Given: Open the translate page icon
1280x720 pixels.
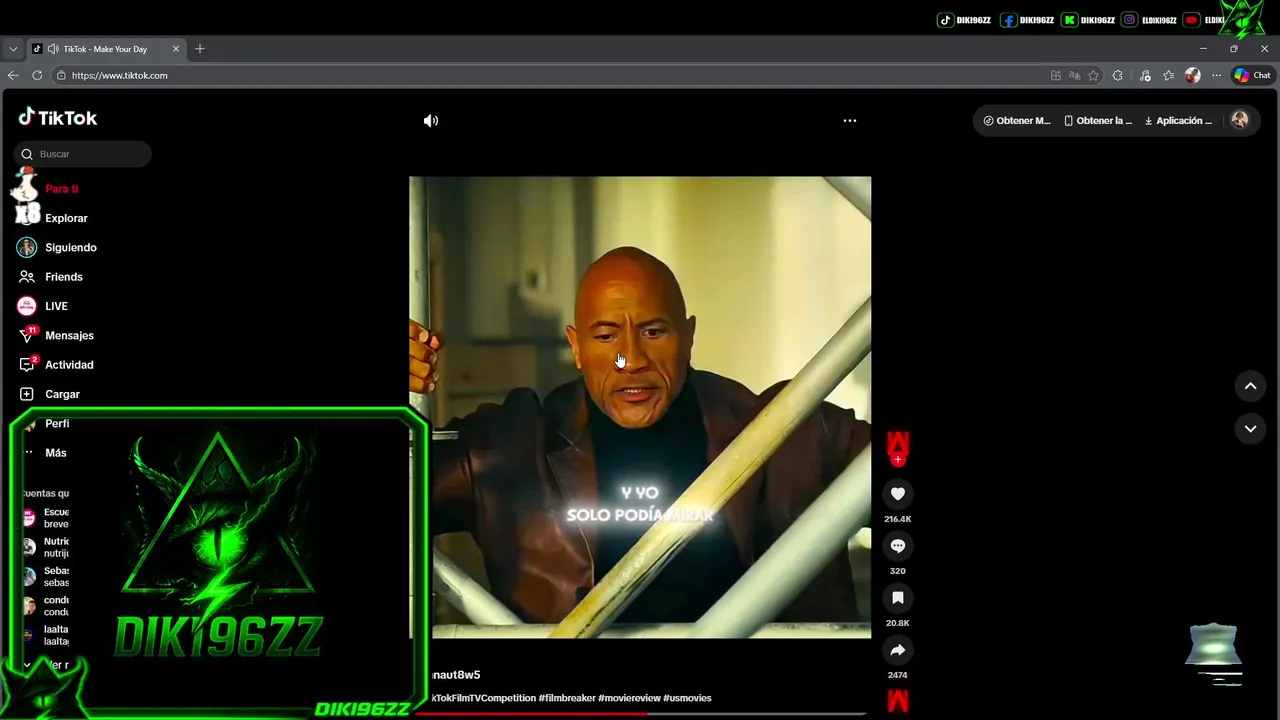Looking at the screenshot, I should tap(1075, 75).
